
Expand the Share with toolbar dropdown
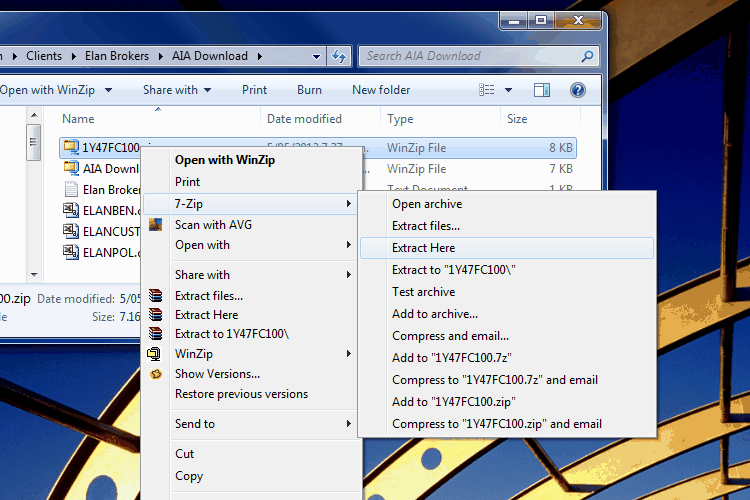[208, 90]
